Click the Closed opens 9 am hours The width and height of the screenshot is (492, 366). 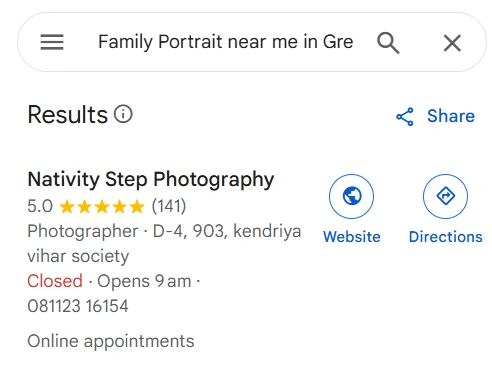click(113, 281)
